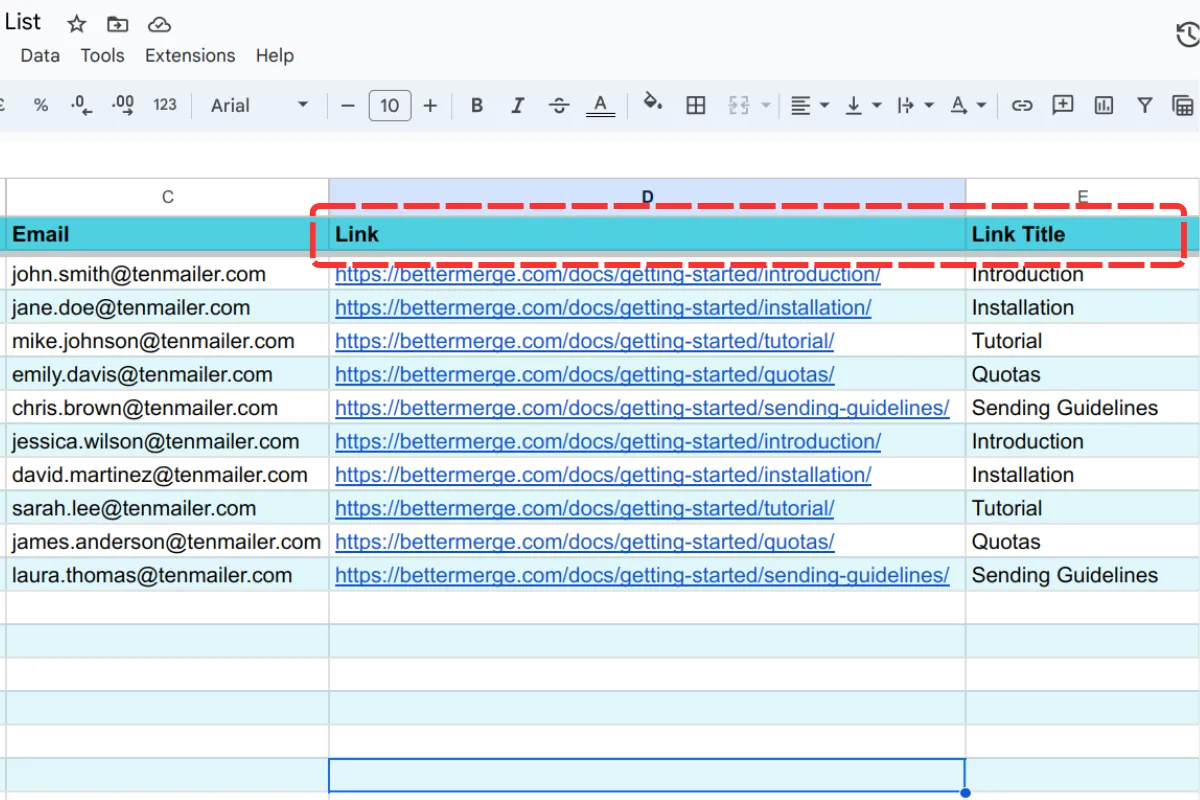
Task: Apply strikethrough to selected text
Action: (559, 105)
